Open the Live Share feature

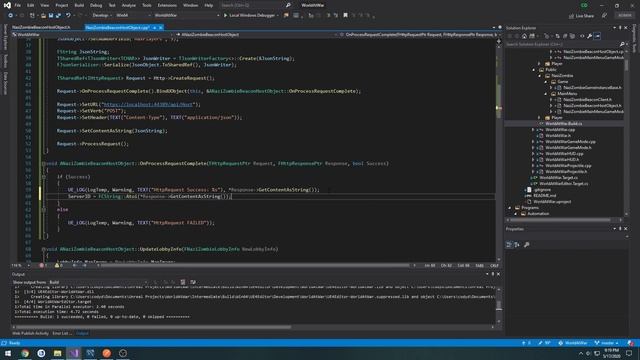[581, 16]
